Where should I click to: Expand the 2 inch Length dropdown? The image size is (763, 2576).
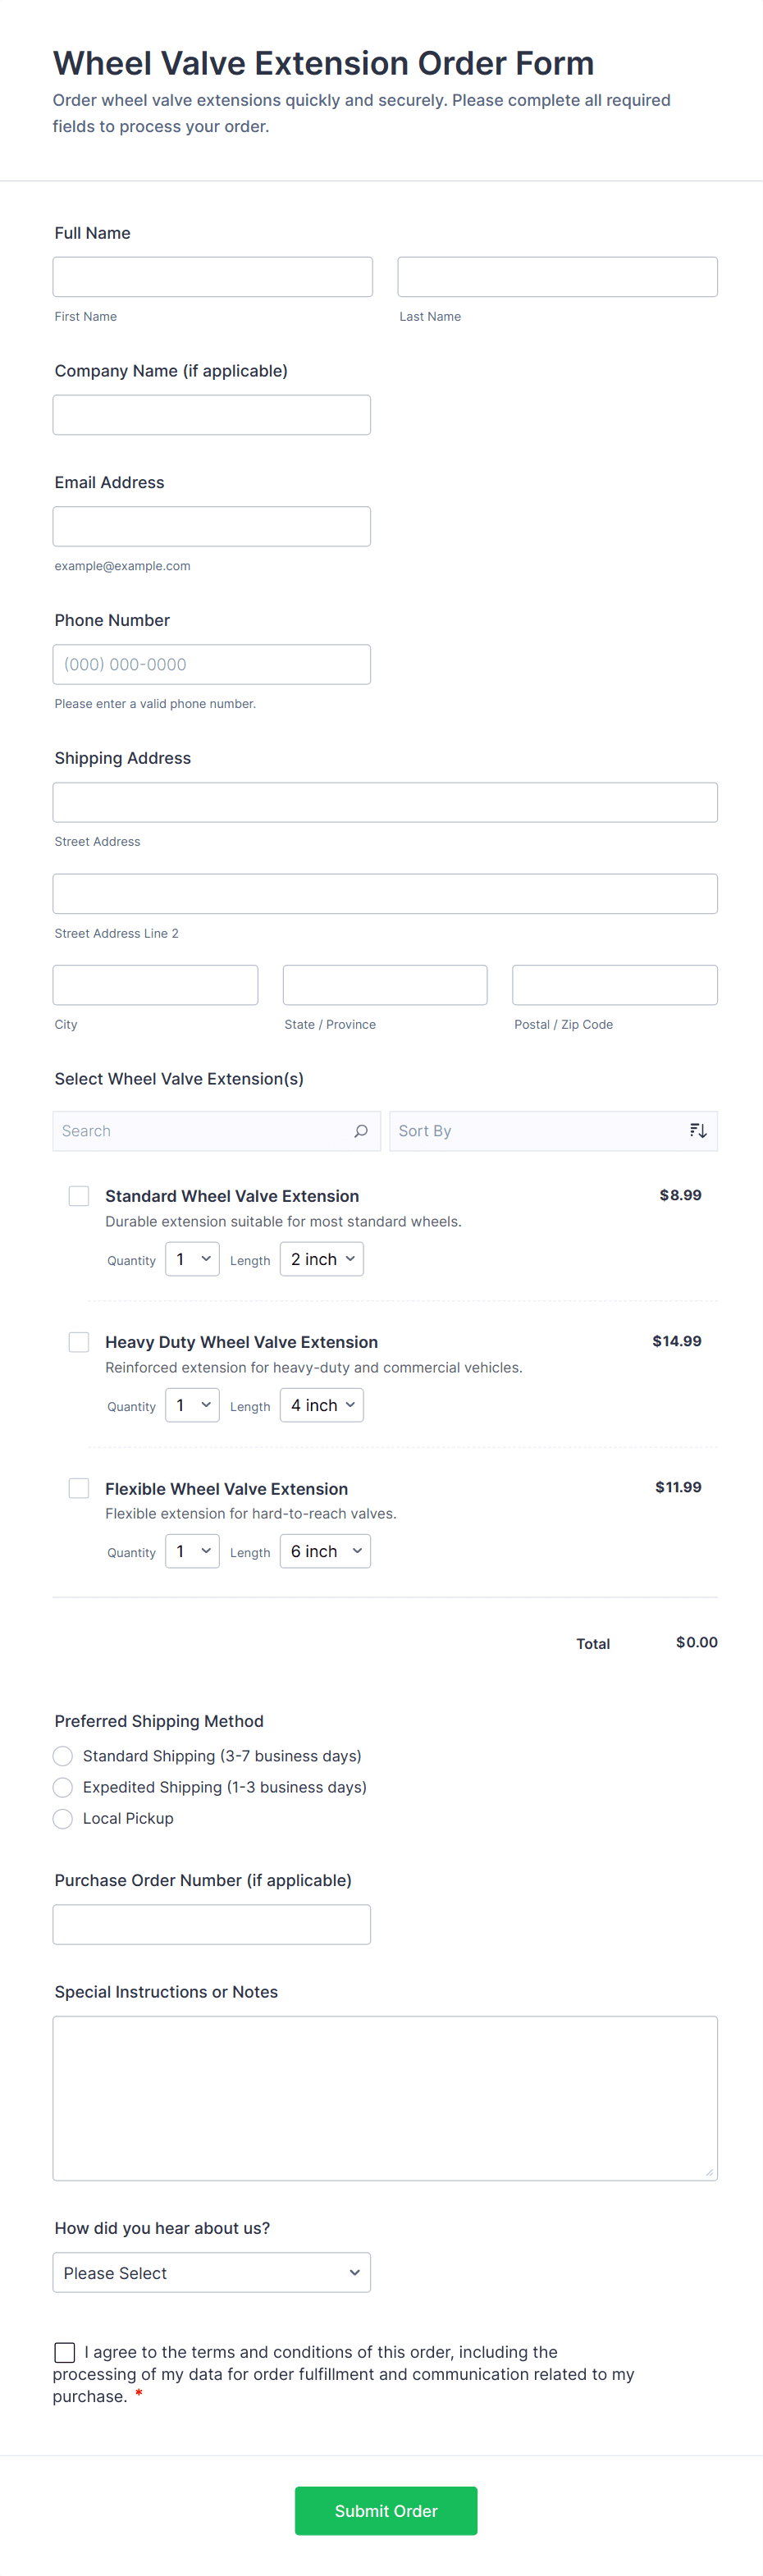pos(322,1259)
